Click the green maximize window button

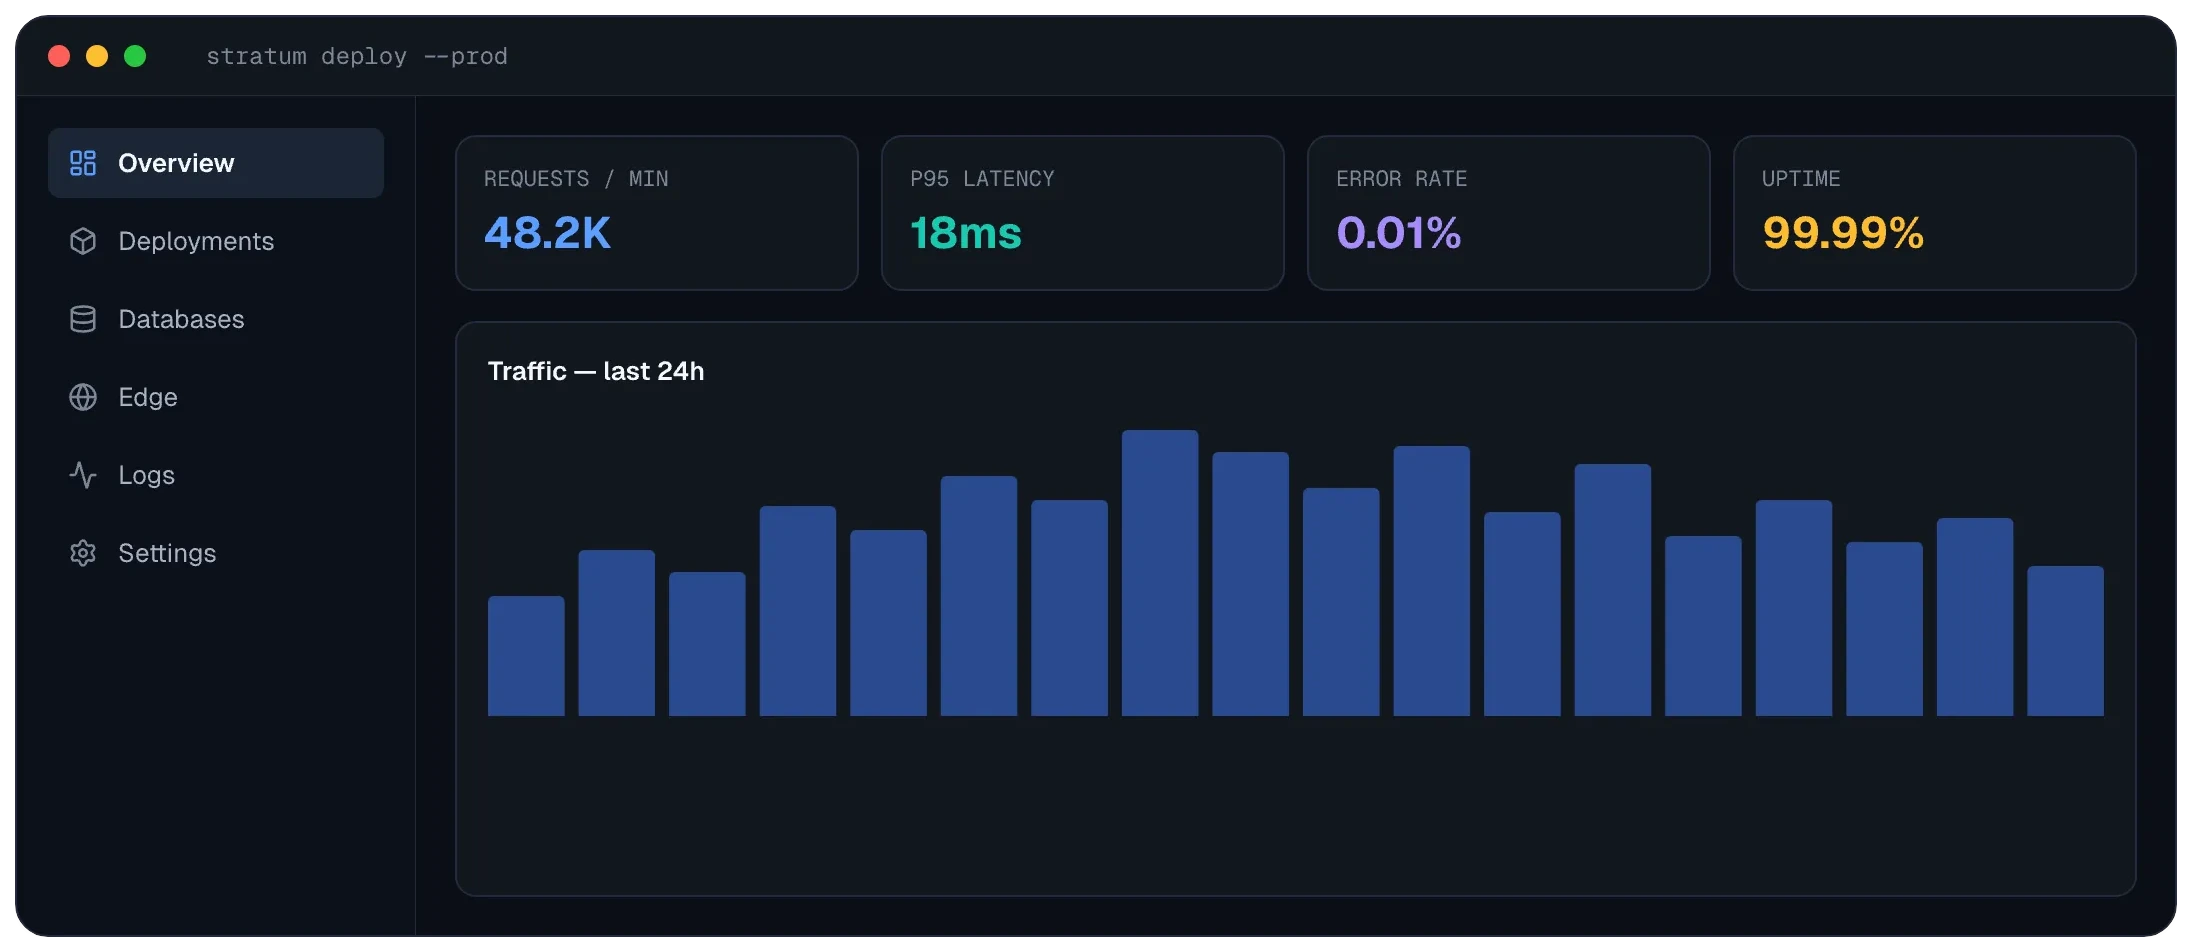[x=135, y=56]
